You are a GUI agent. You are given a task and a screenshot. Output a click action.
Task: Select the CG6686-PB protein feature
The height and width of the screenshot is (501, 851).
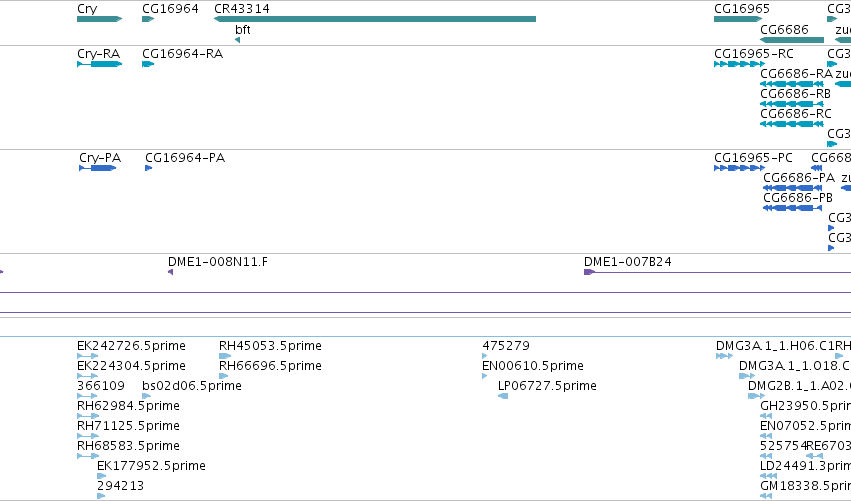[792, 208]
